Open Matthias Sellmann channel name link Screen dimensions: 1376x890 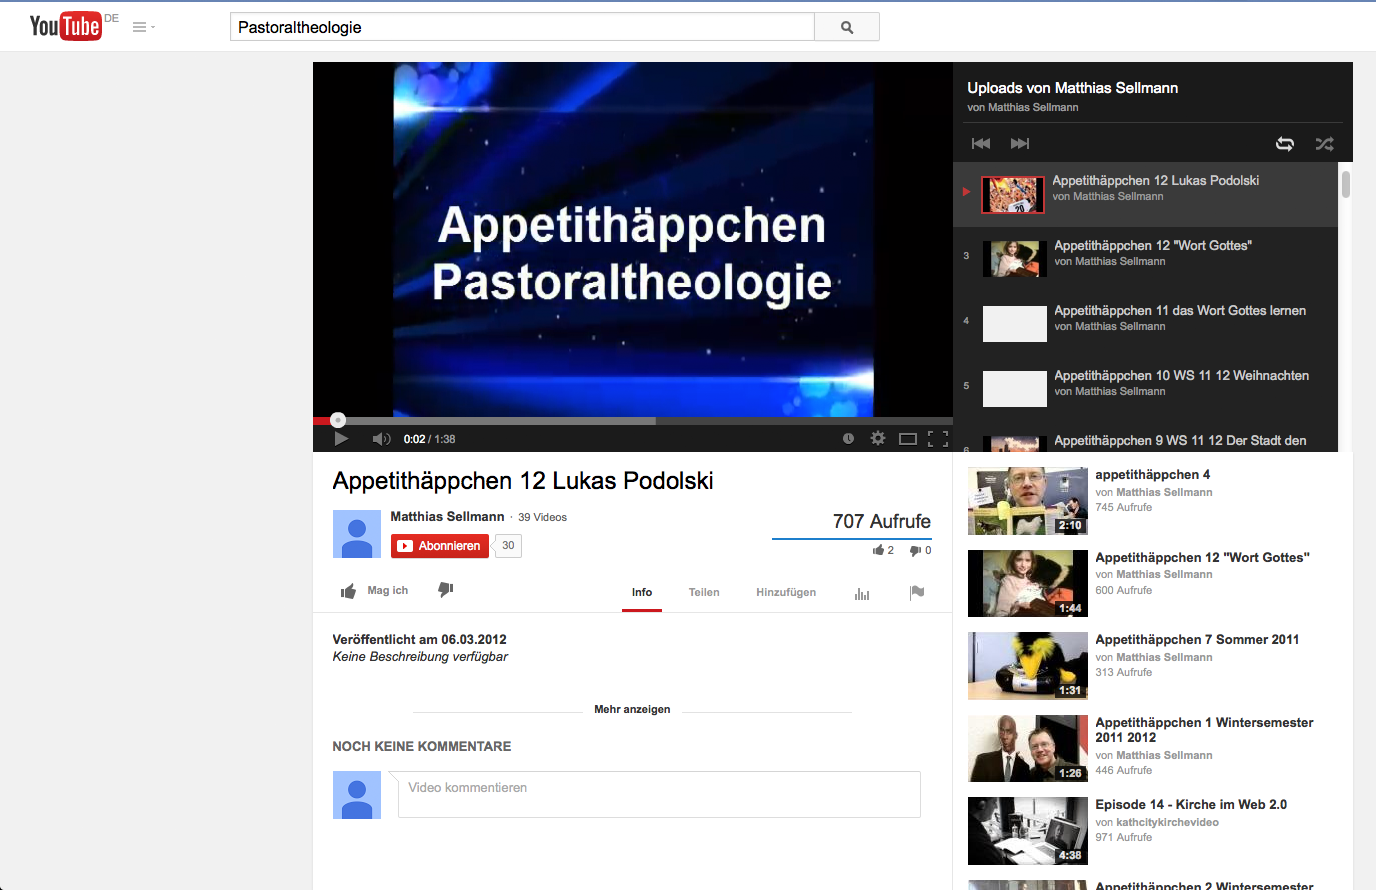click(x=447, y=517)
